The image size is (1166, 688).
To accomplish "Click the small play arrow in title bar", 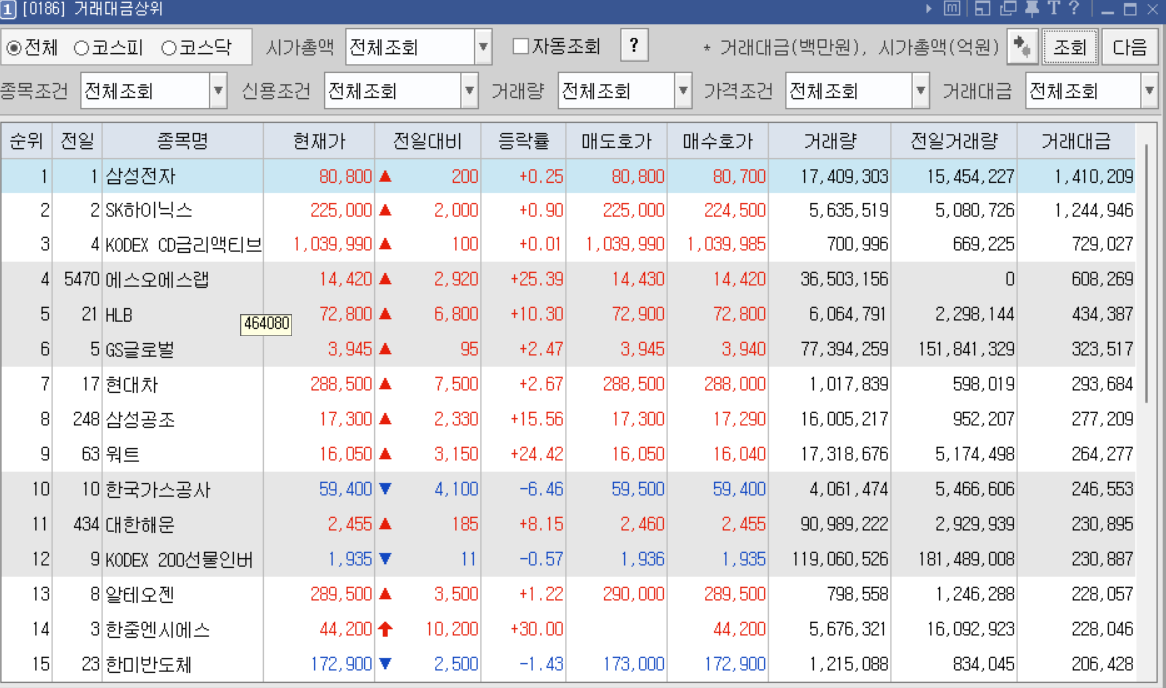I will (x=929, y=9).
